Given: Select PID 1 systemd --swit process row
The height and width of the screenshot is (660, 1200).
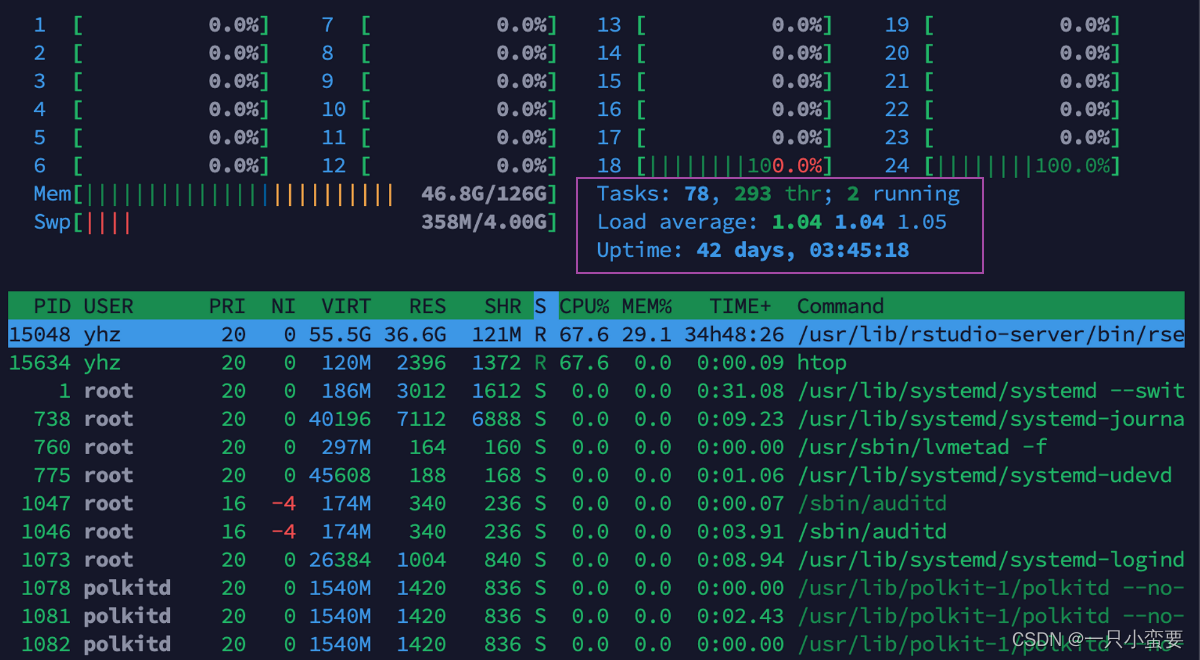Looking at the screenshot, I should pos(596,391).
